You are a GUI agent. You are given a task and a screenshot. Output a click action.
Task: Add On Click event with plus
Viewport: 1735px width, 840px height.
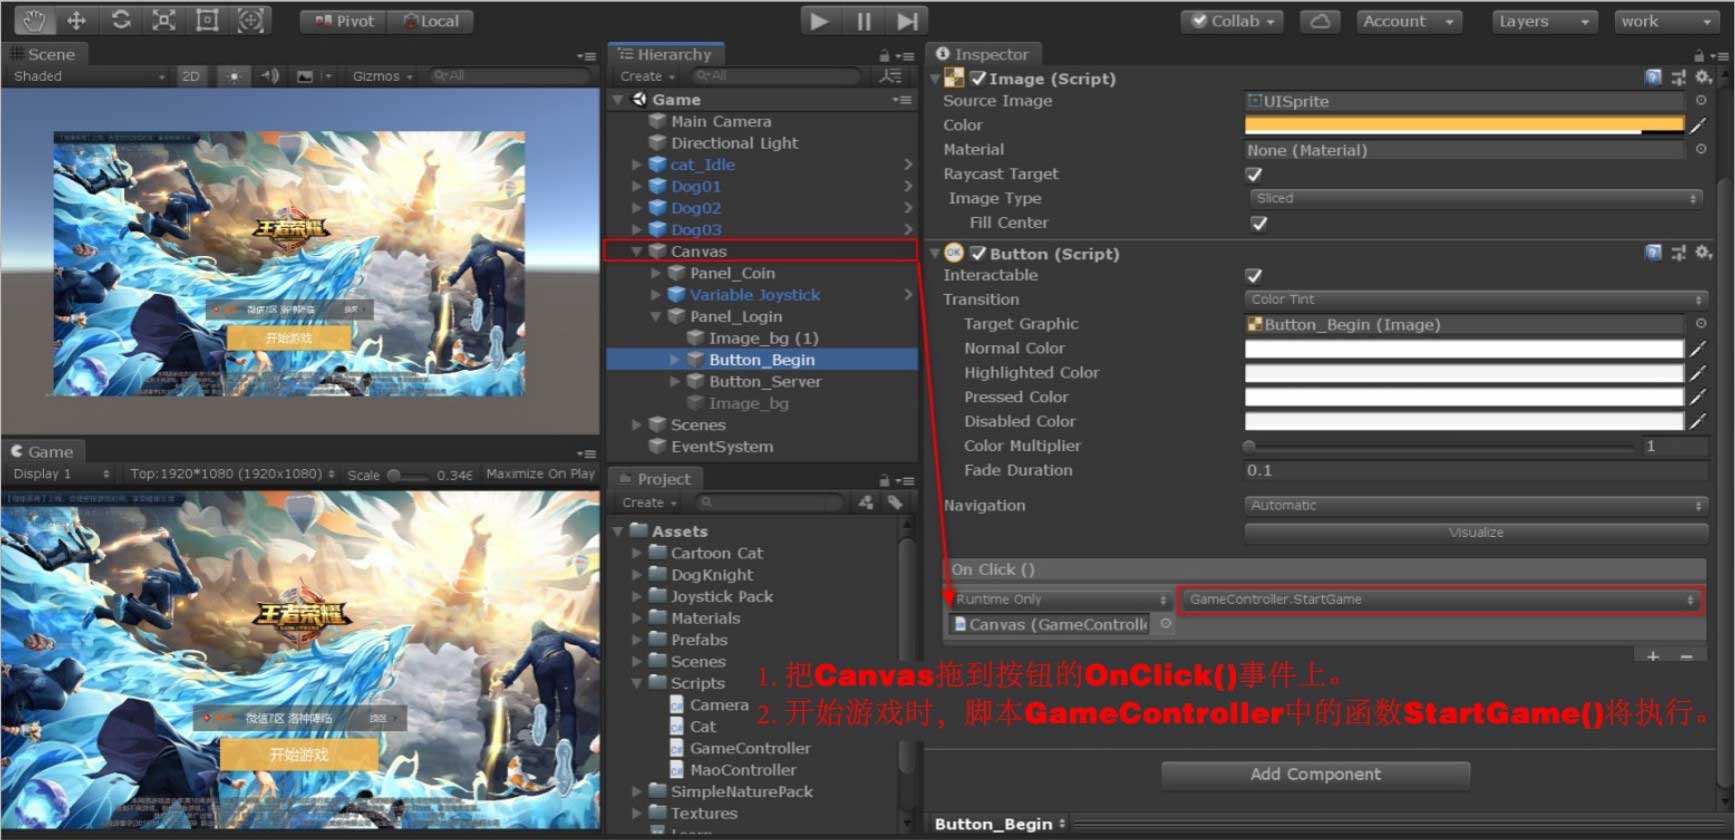tap(1653, 657)
